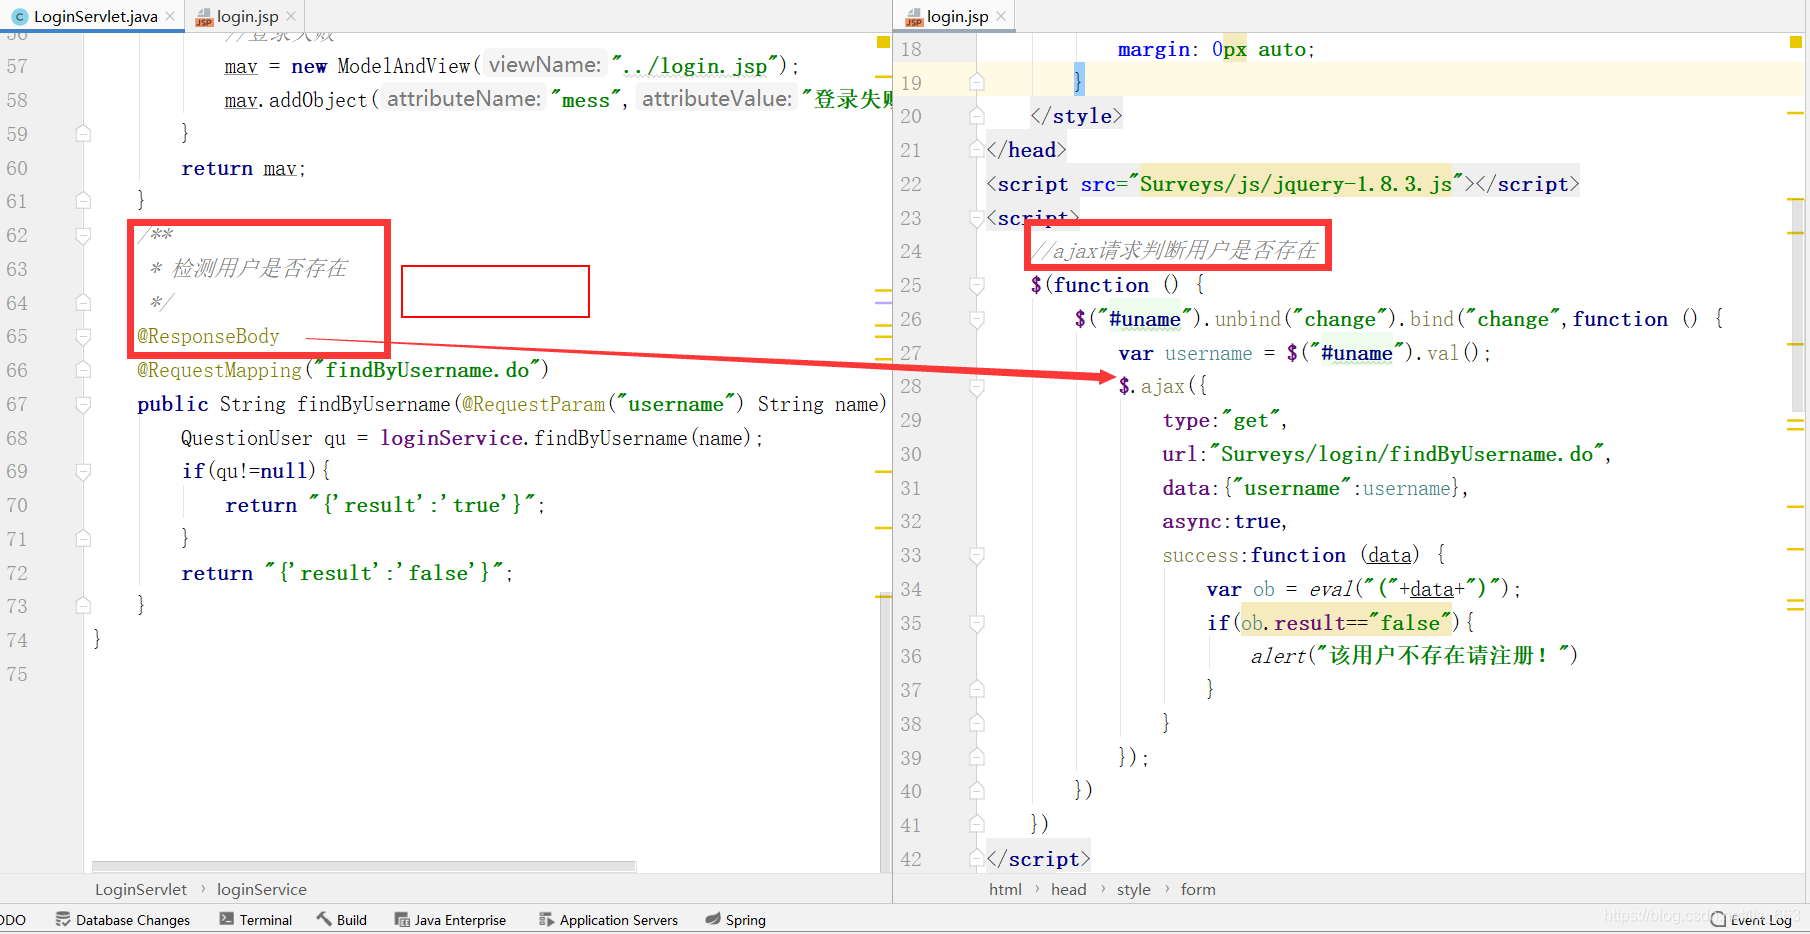
Task: Collapse success function fold at line 33
Action: pyautogui.click(x=977, y=555)
